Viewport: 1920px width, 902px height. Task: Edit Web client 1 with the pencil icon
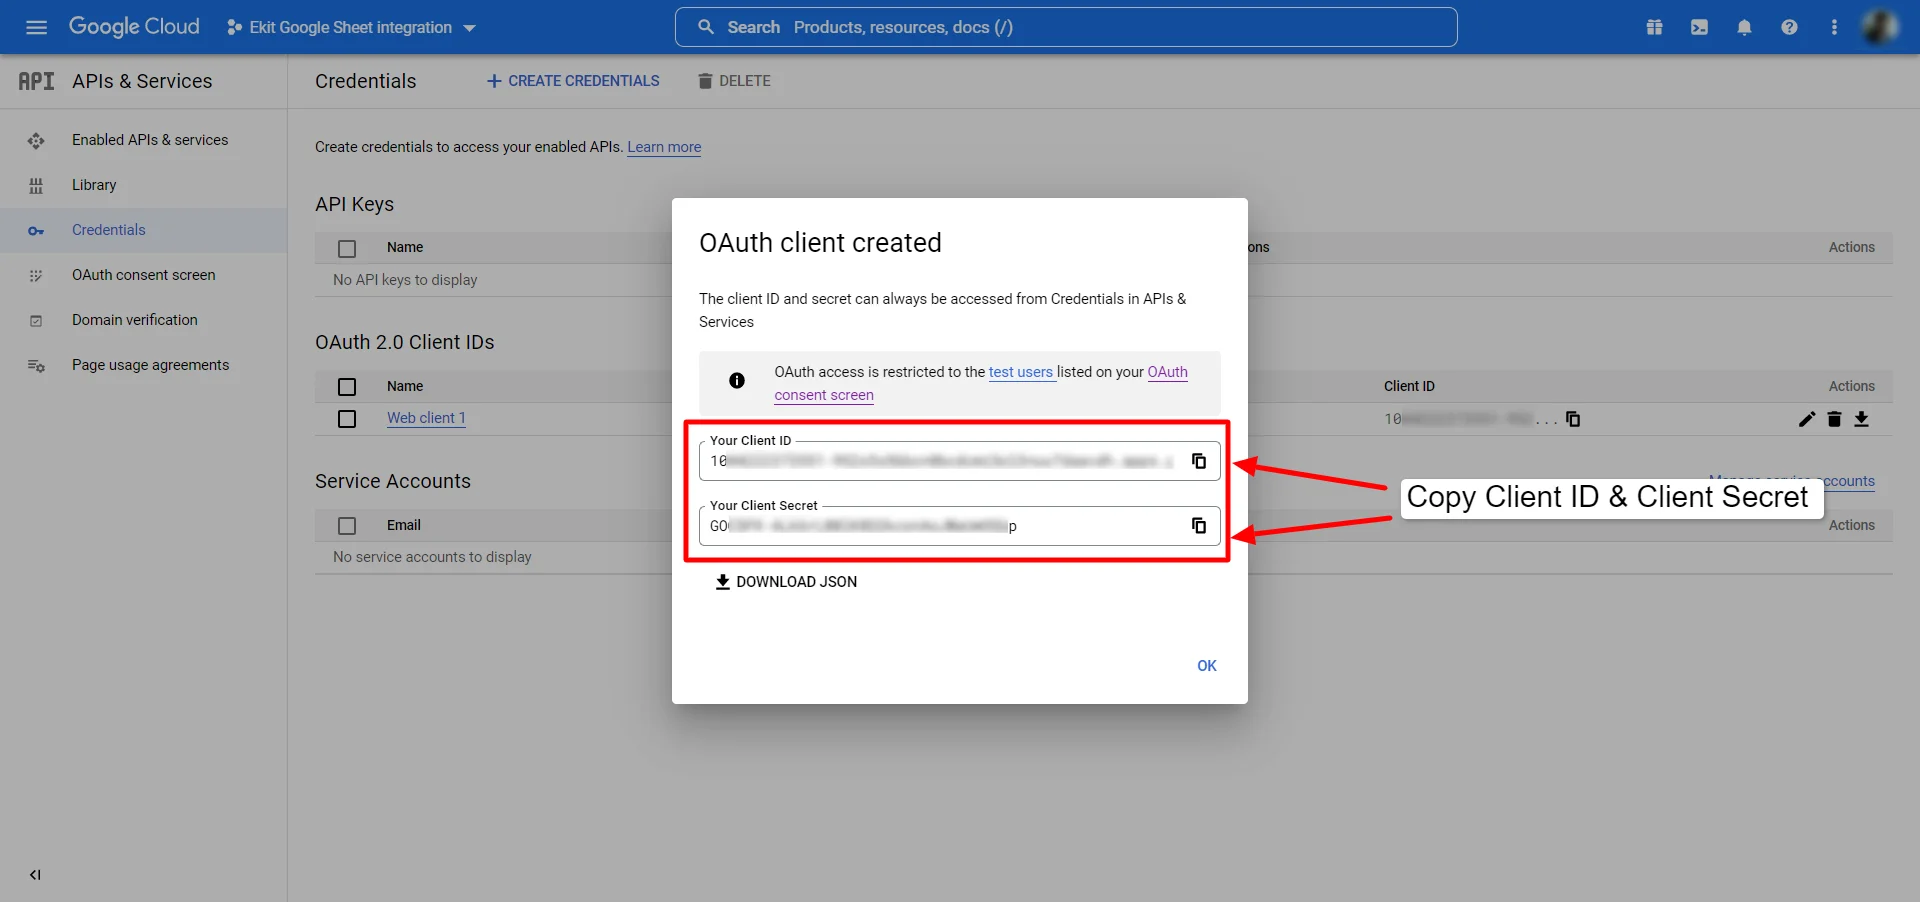[1806, 419]
